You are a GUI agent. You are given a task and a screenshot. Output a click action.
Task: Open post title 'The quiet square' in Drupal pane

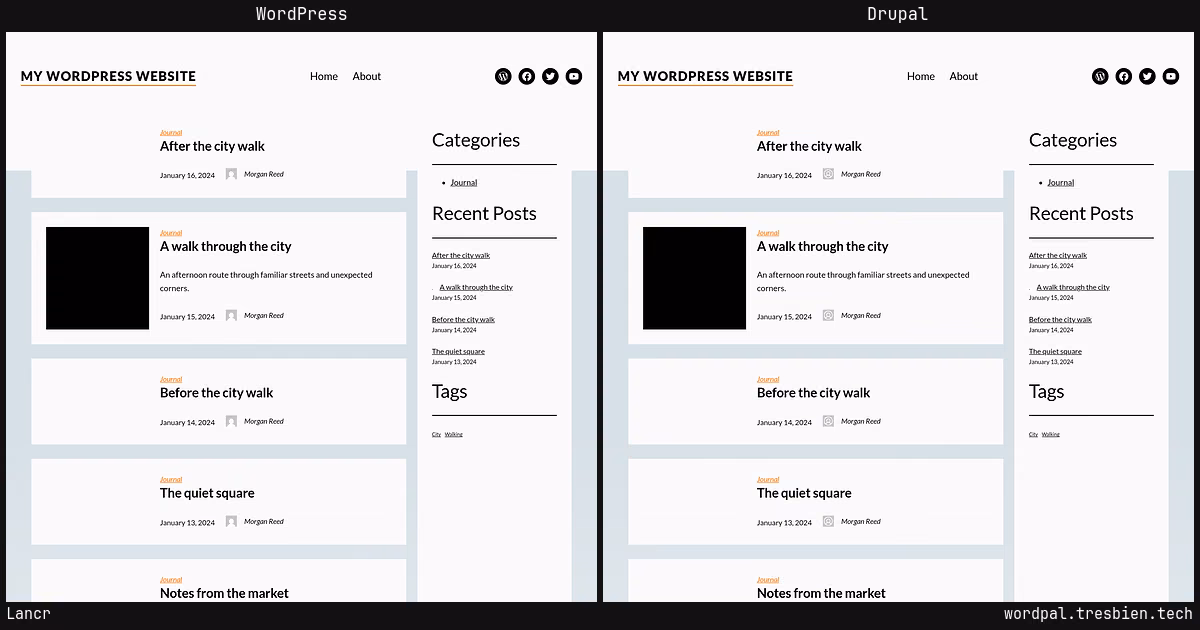pos(804,493)
